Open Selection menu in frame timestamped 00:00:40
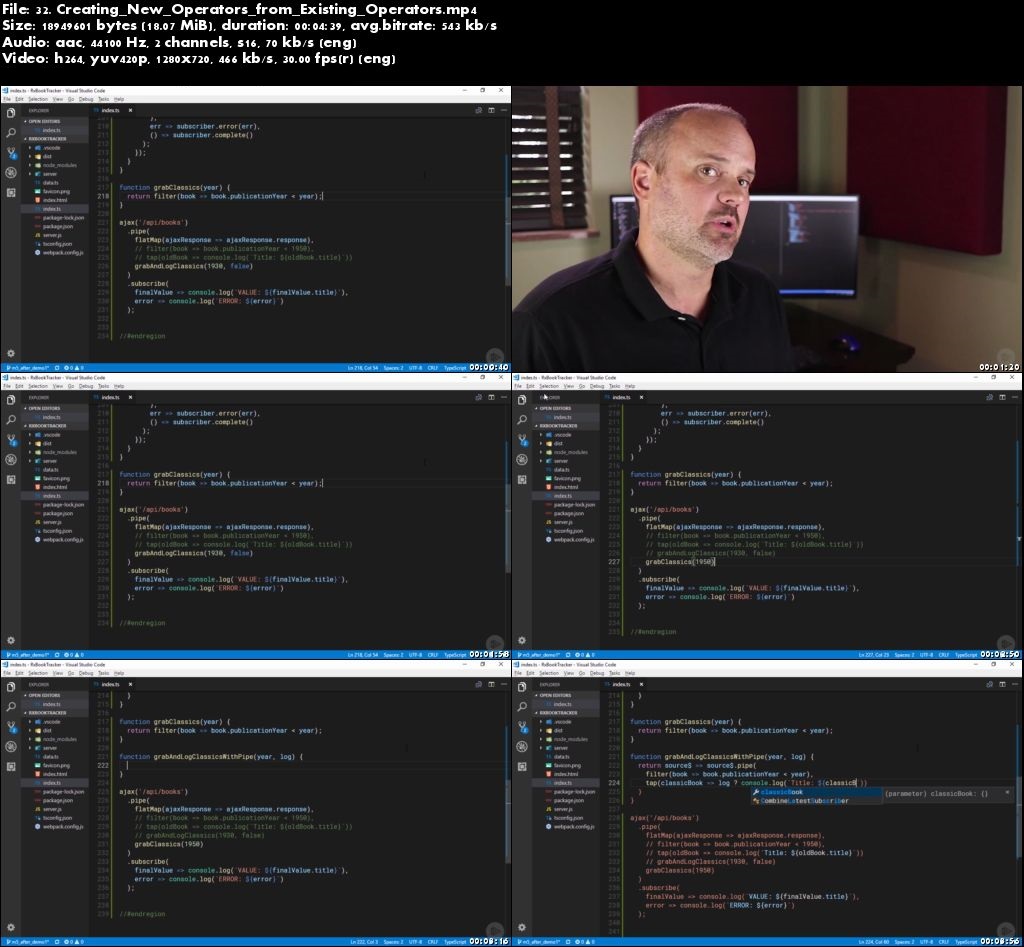Screen dimensions: 1024x947 pos(38,100)
